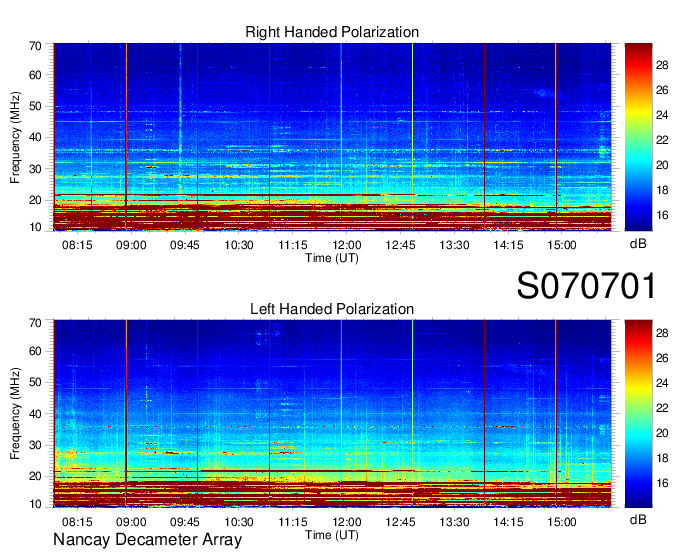Click the "70" frequency tick on Left Handed plot
This screenshot has height=552, width=680.
pyautogui.click(x=35, y=323)
